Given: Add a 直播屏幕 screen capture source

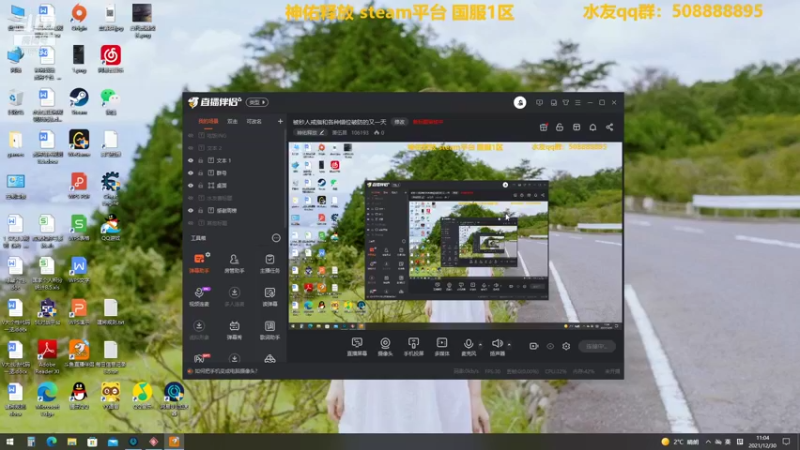Looking at the screenshot, I should pyautogui.click(x=357, y=346).
